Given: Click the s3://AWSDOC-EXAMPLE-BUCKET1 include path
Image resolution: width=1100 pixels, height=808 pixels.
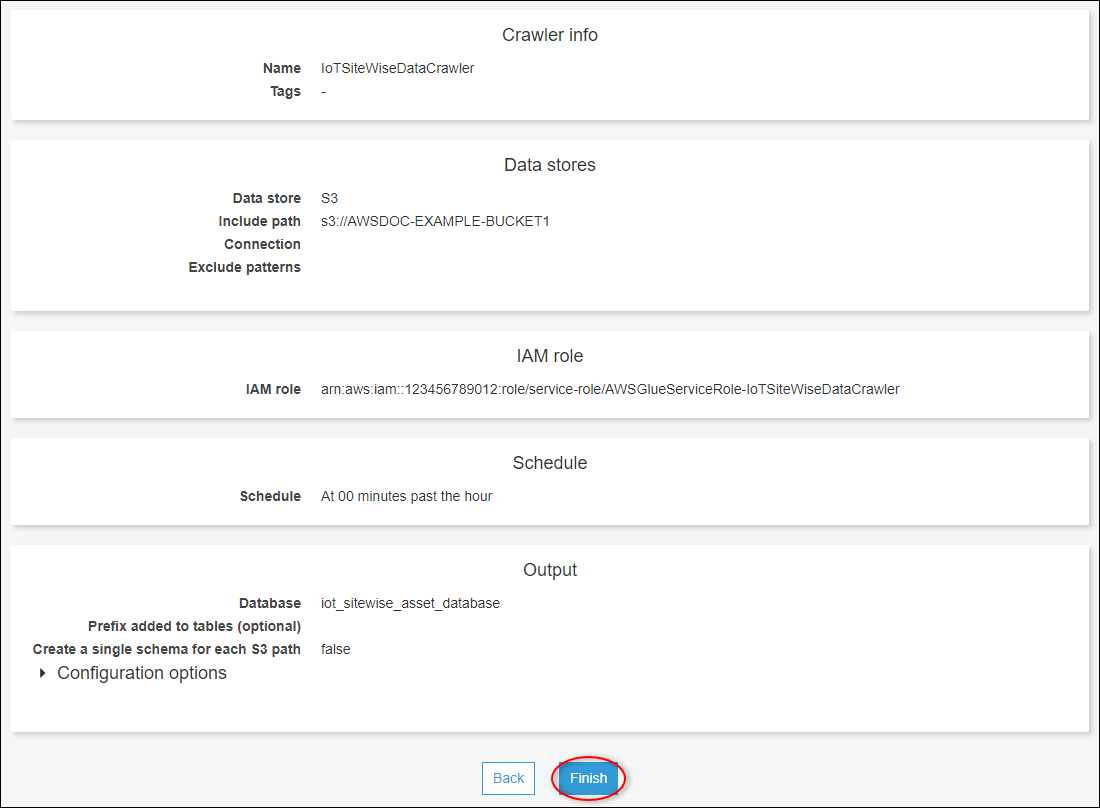Looking at the screenshot, I should (435, 221).
